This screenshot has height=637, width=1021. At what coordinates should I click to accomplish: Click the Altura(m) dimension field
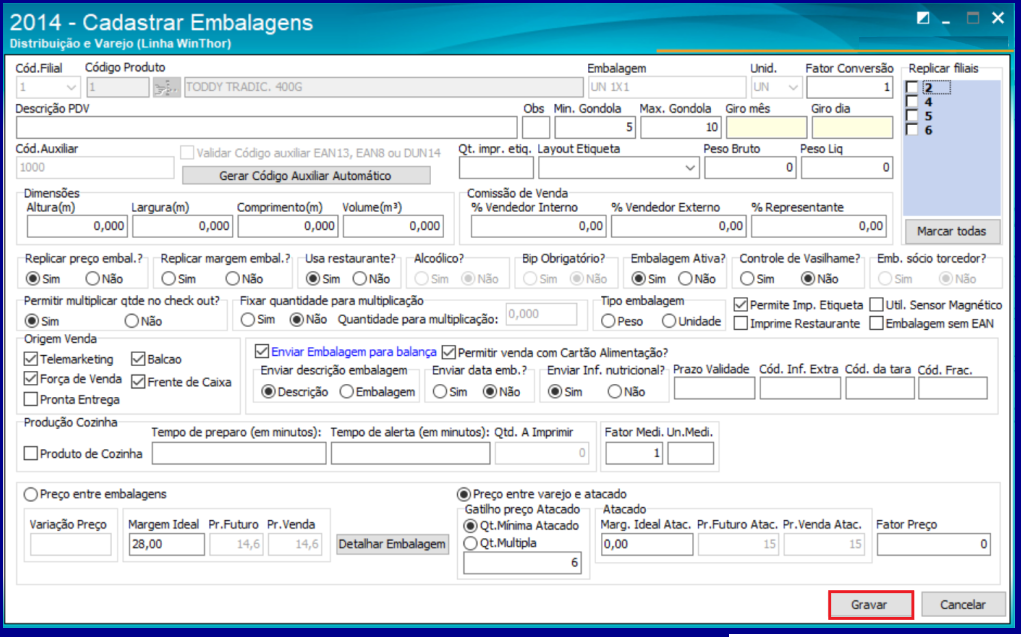tap(77, 226)
